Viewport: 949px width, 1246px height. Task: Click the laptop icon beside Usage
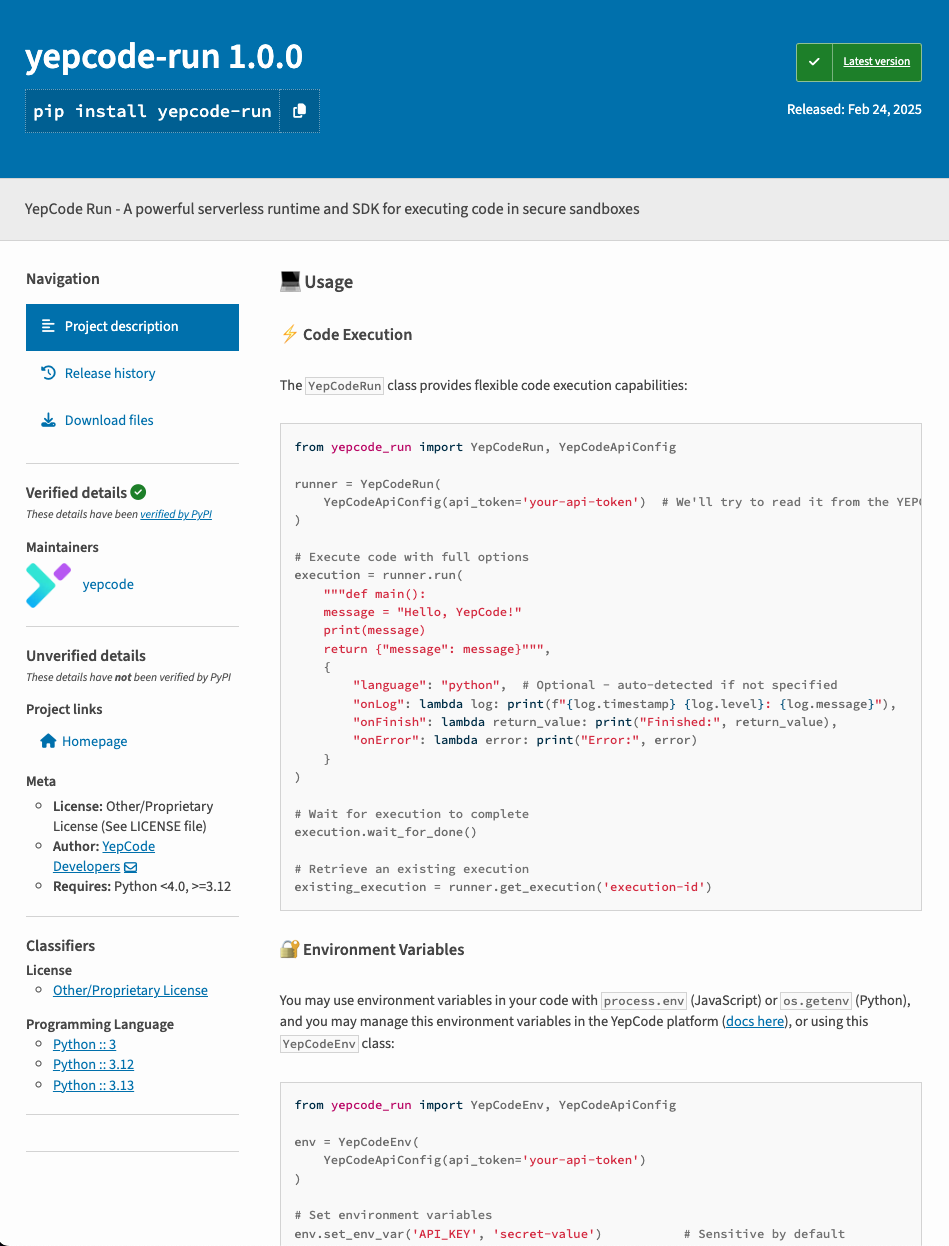coord(290,282)
